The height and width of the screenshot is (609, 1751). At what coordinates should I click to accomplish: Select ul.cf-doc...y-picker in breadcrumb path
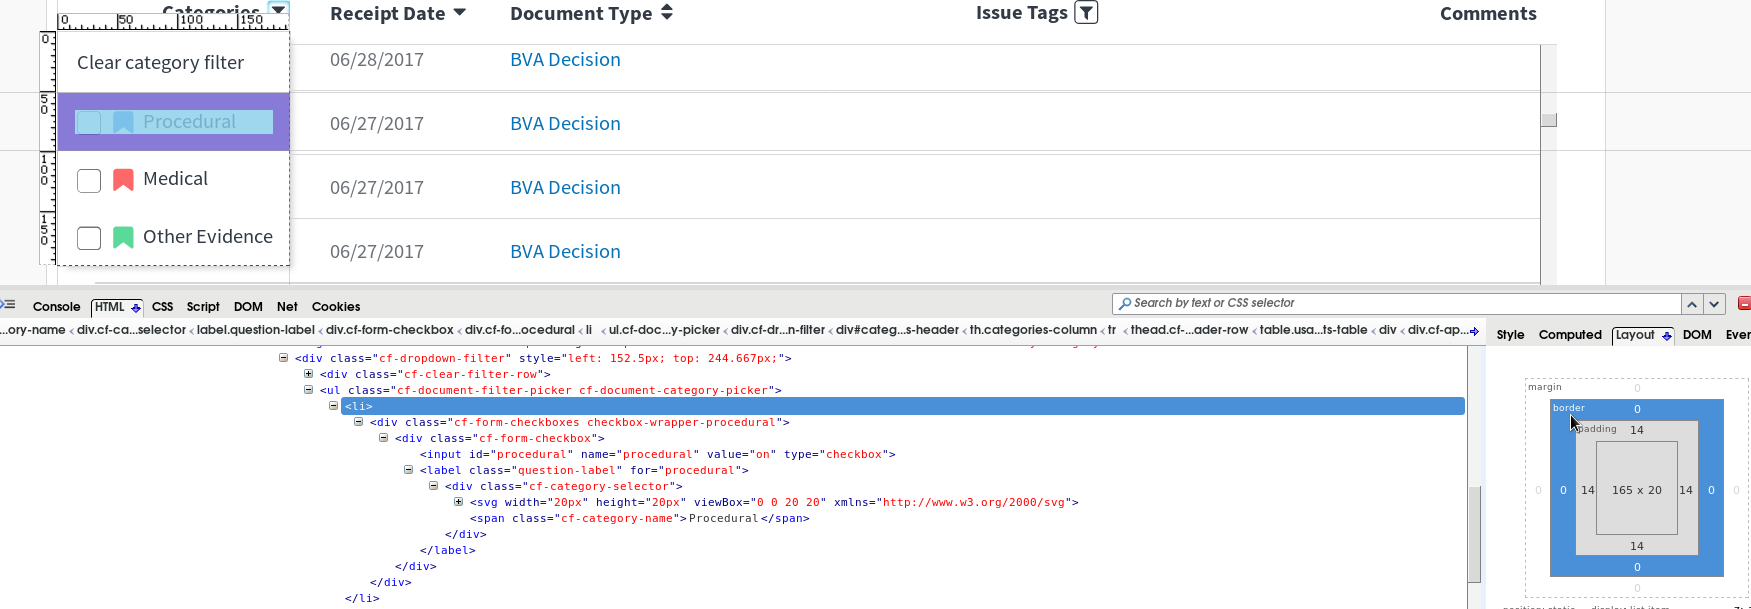pos(664,330)
